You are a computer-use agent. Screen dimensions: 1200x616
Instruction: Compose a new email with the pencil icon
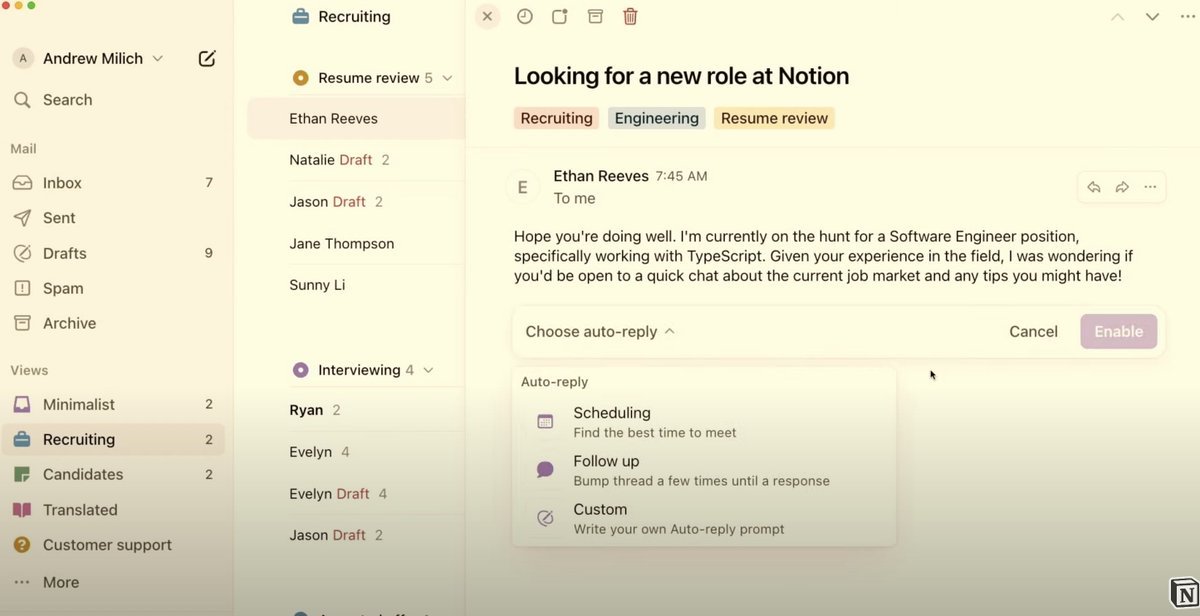pyautogui.click(x=207, y=58)
